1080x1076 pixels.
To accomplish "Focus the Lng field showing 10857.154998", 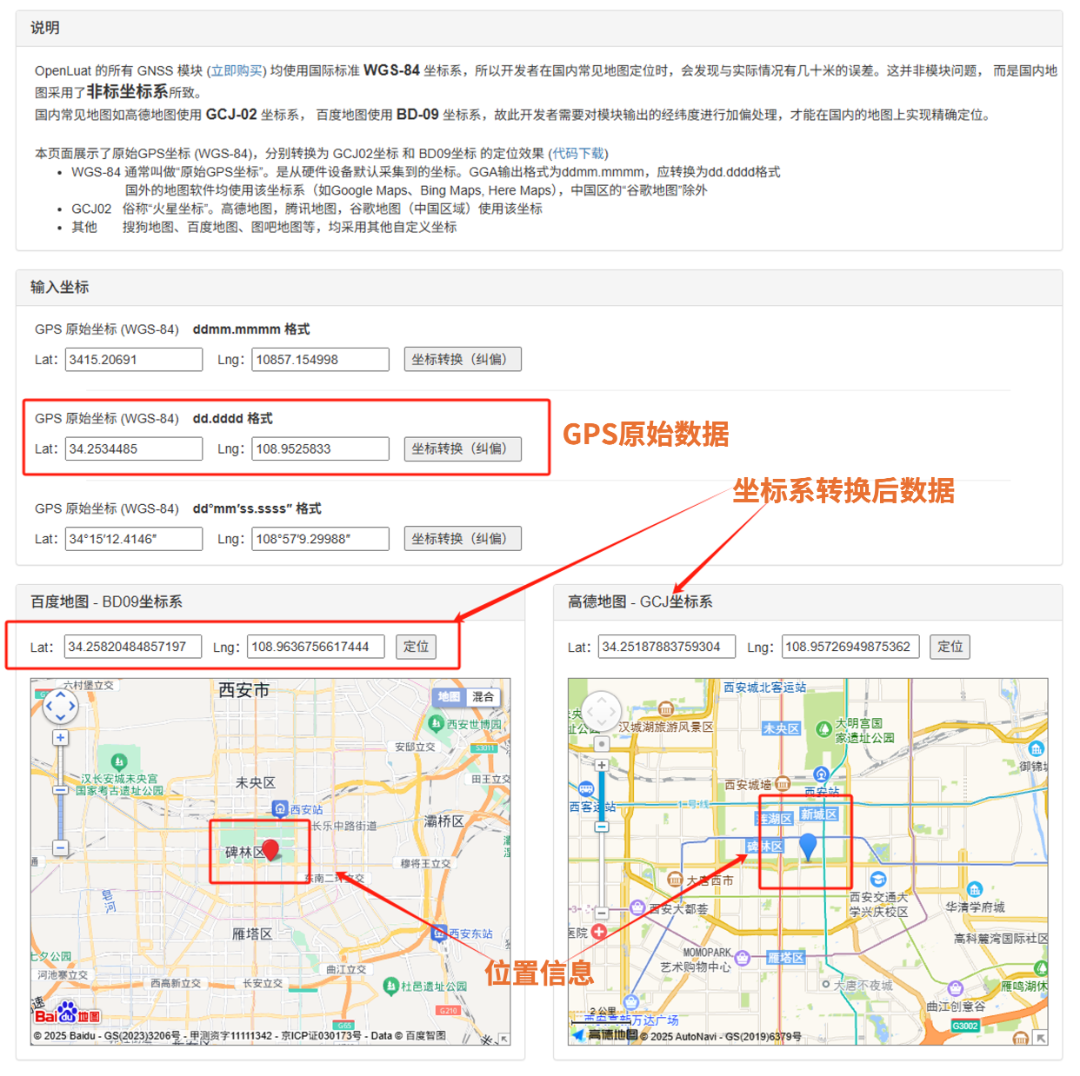I will point(320,359).
